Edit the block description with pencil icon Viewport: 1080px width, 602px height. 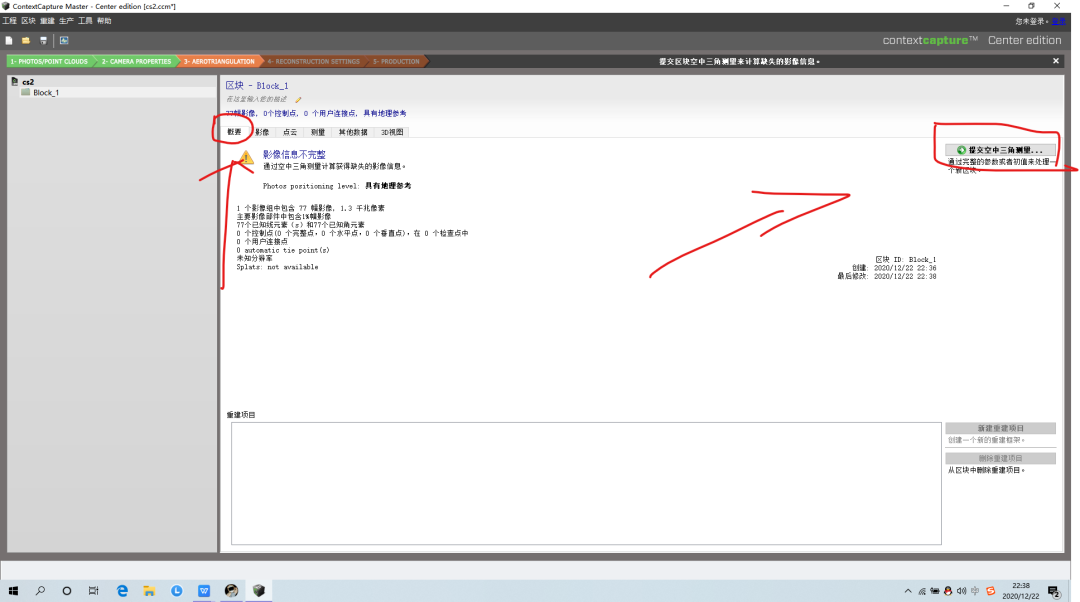tap(298, 99)
